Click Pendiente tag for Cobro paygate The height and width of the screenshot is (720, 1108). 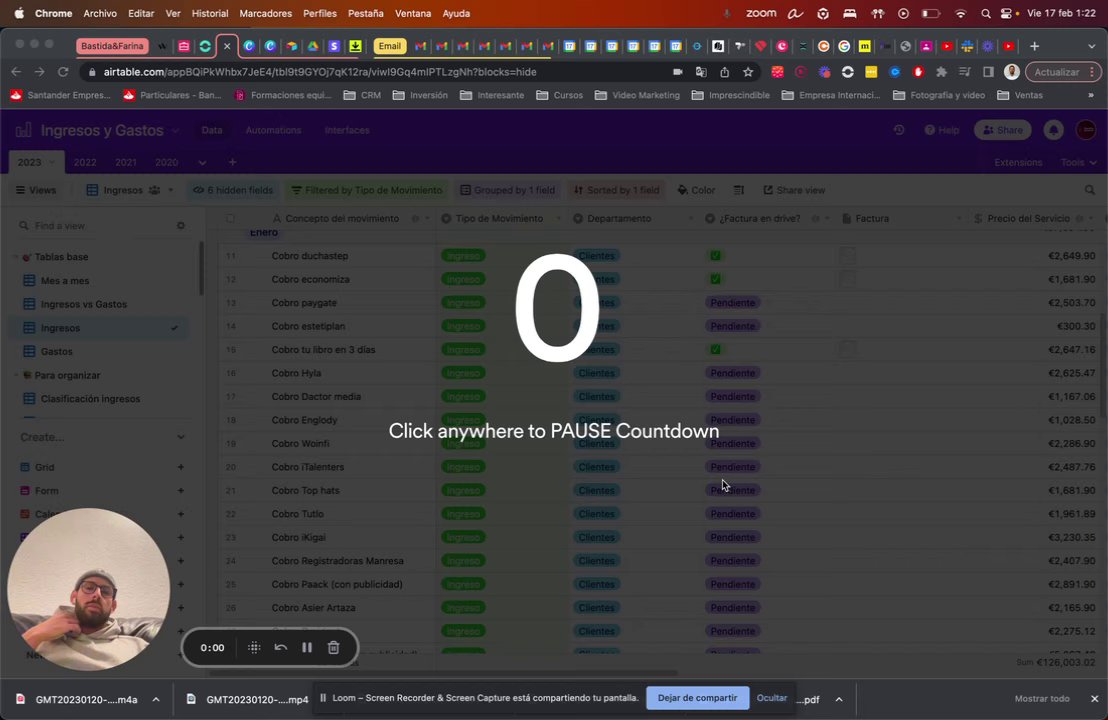(733, 302)
